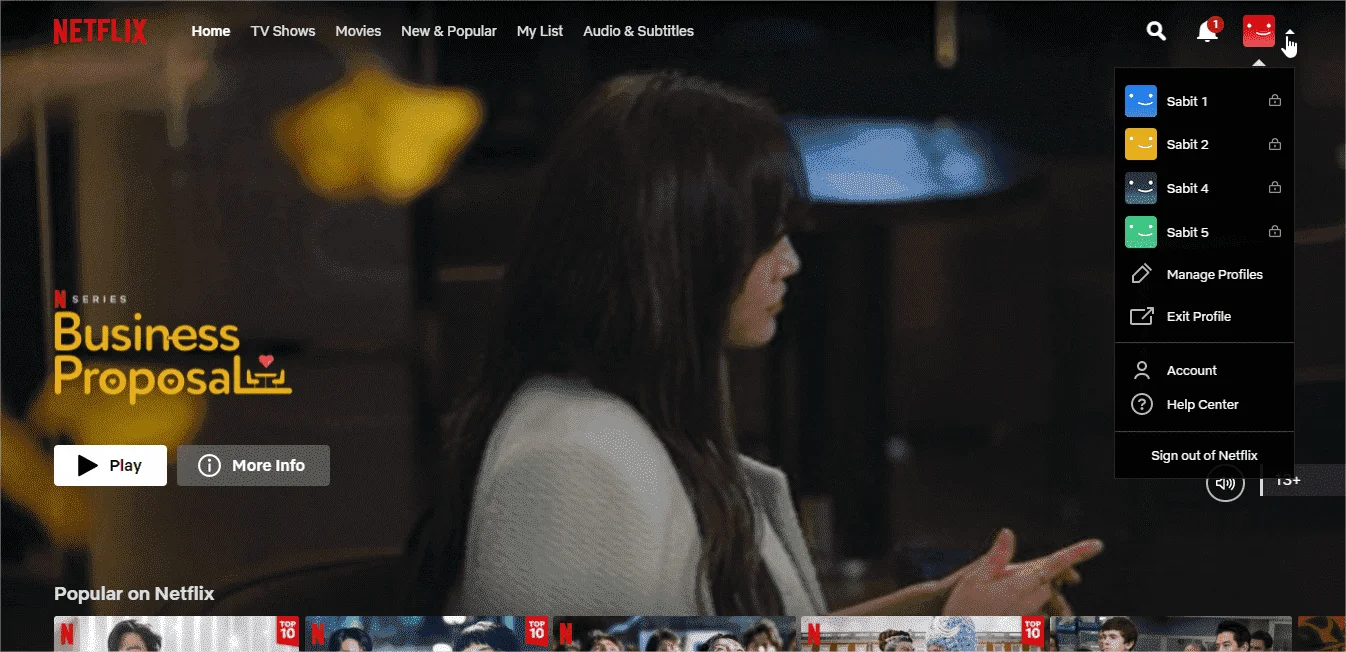Open the second Popular on Netflix thumbnail
The height and width of the screenshot is (652, 1346).
pyautogui.click(x=426, y=634)
